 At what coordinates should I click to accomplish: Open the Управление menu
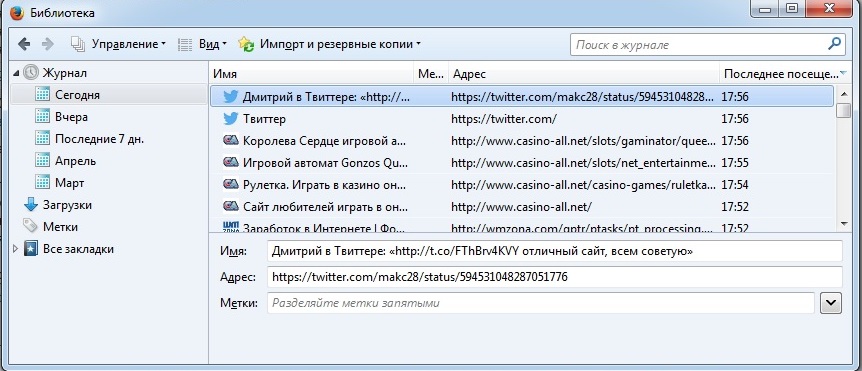[118, 44]
